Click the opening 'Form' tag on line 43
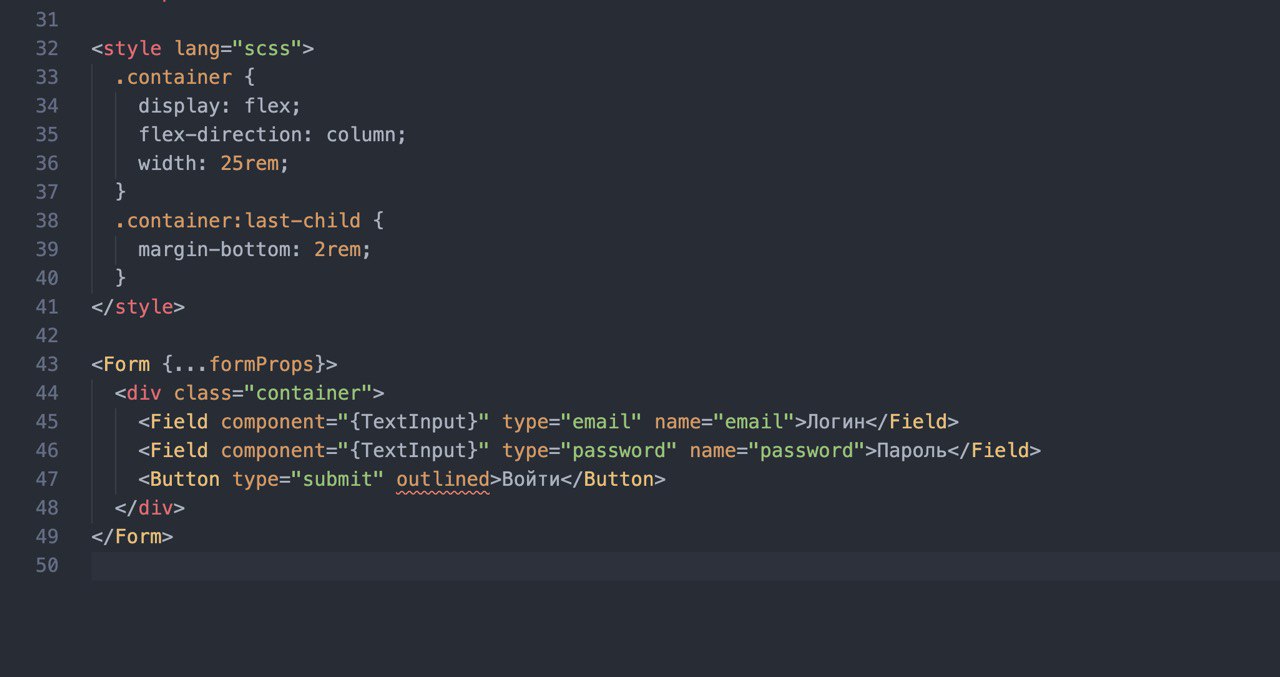 (126, 364)
